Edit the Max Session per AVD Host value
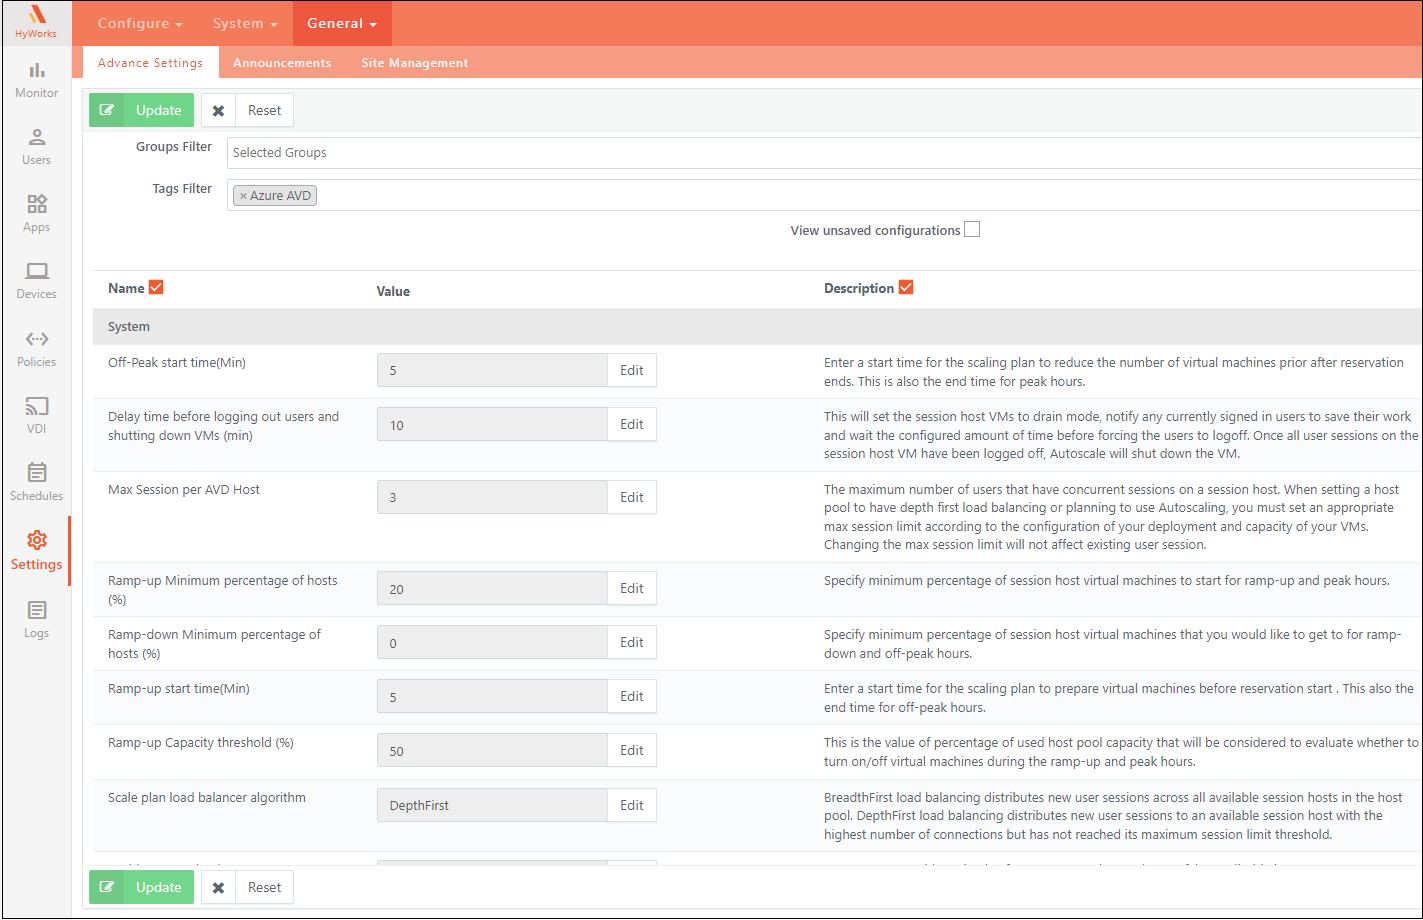The height and width of the screenshot is (920, 1423). pos(631,497)
